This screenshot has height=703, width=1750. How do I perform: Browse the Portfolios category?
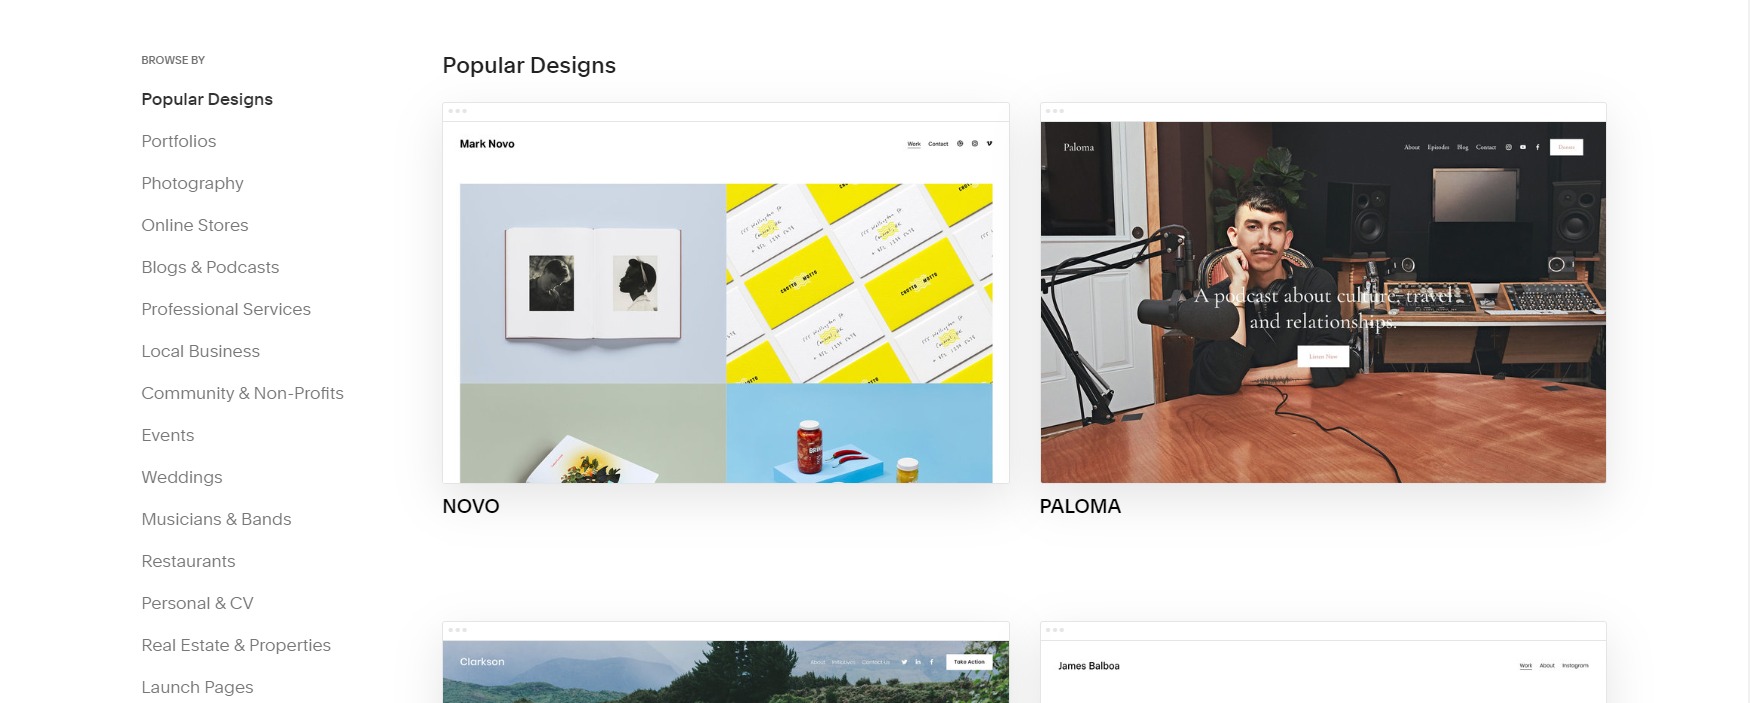click(179, 141)
